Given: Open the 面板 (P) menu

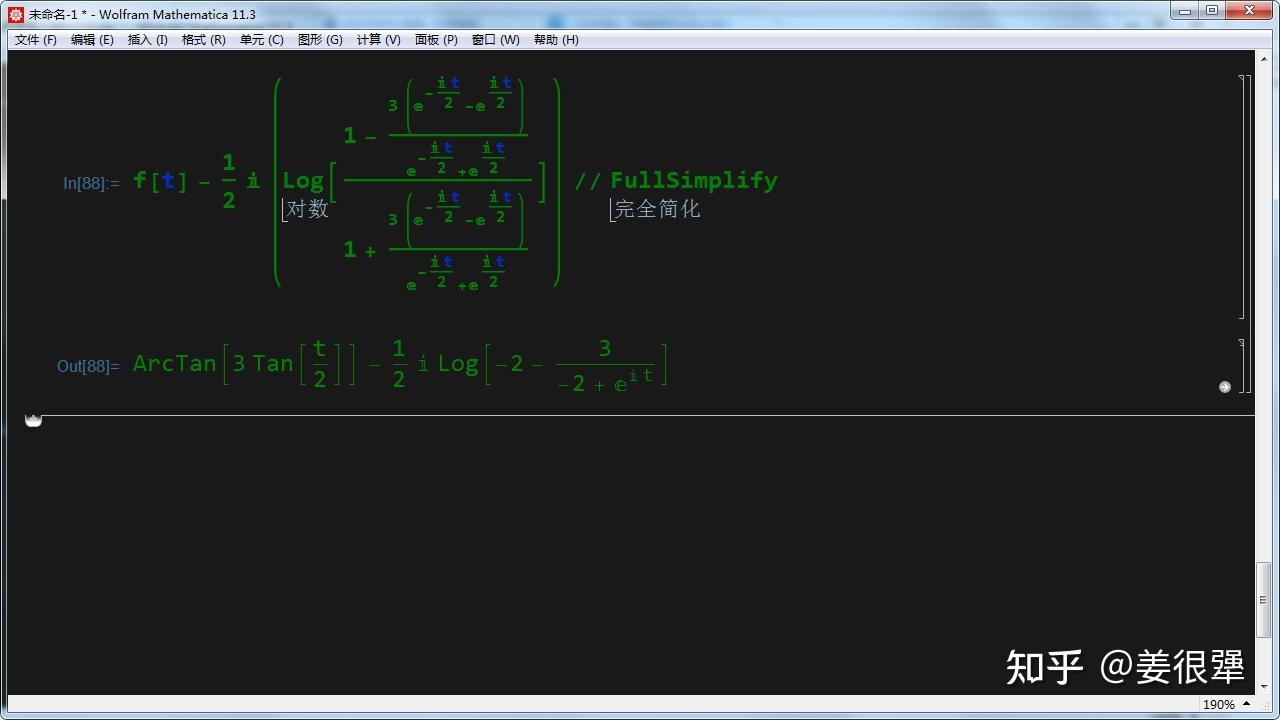Looking at the screenshot, I should 436,40.
